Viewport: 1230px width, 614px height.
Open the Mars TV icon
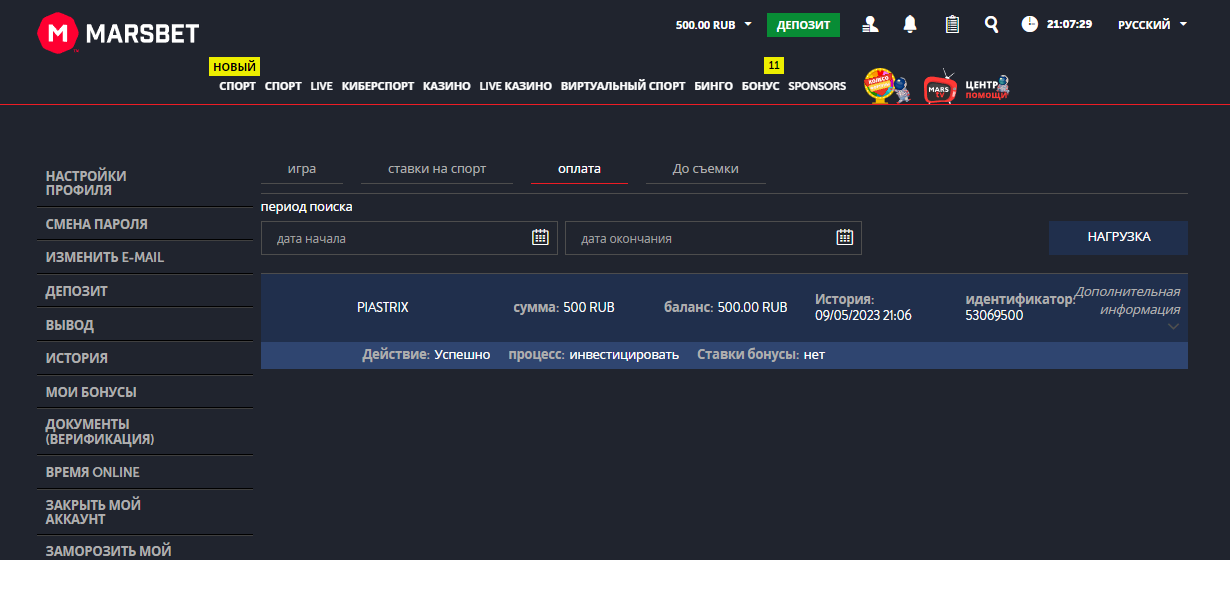[941, 87]
